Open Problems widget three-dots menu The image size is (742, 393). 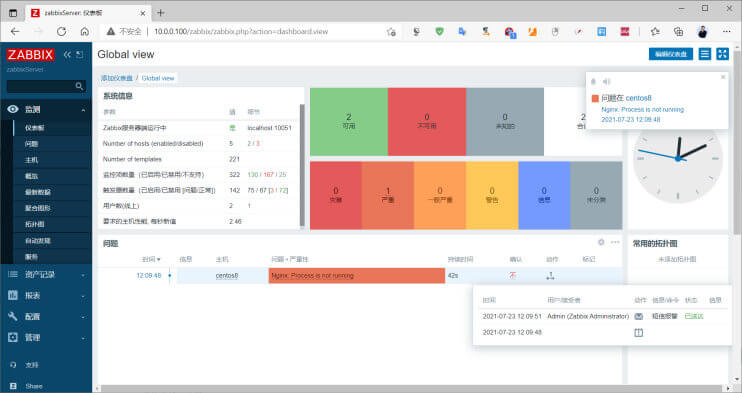coord(615,242)
